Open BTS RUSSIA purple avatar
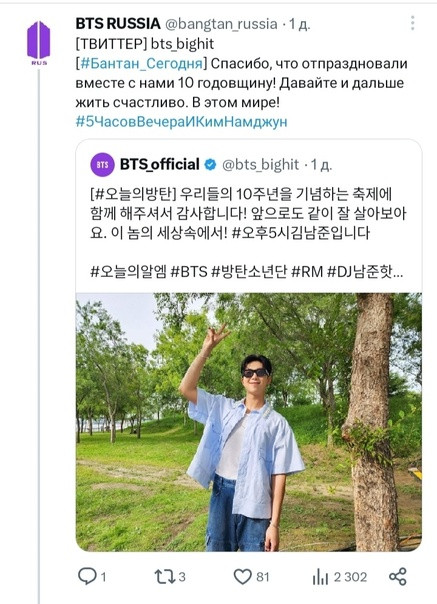 [x=39, y=43]
